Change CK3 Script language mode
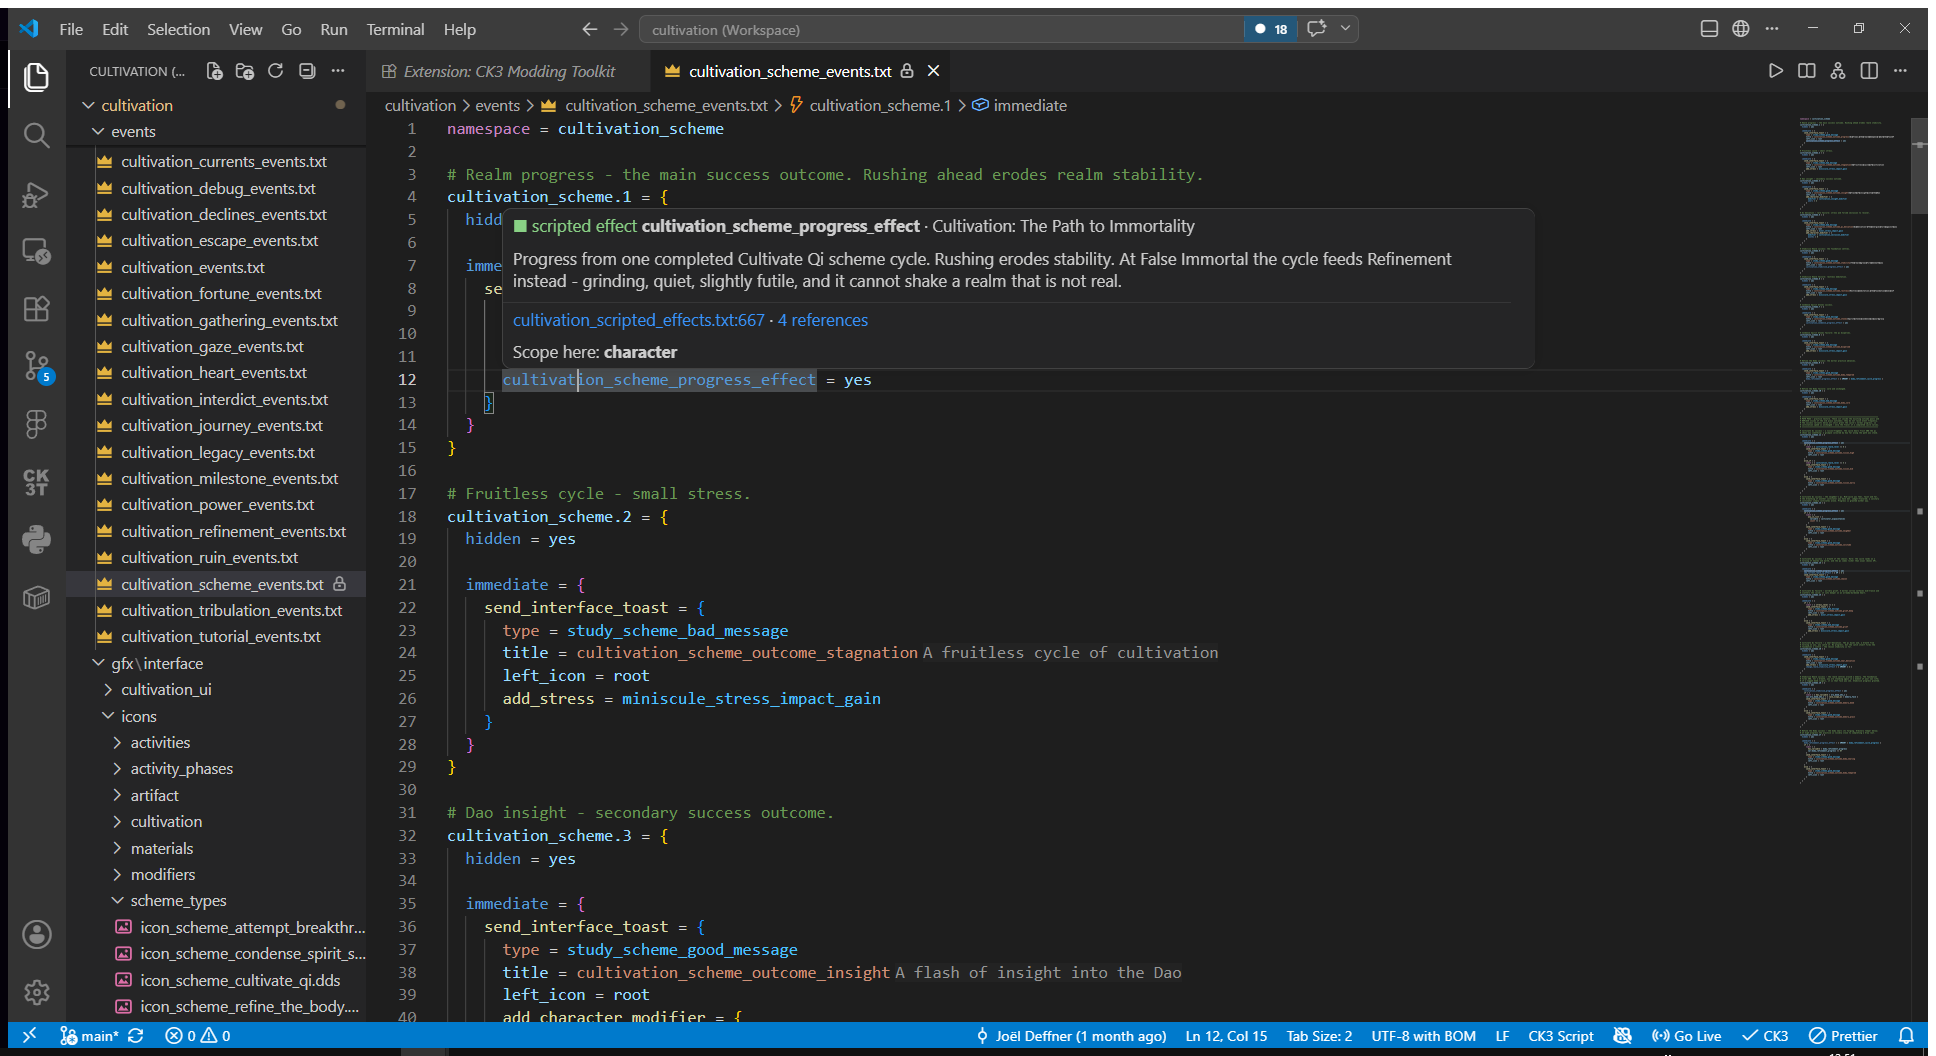 click(x=1560, y=1036)
